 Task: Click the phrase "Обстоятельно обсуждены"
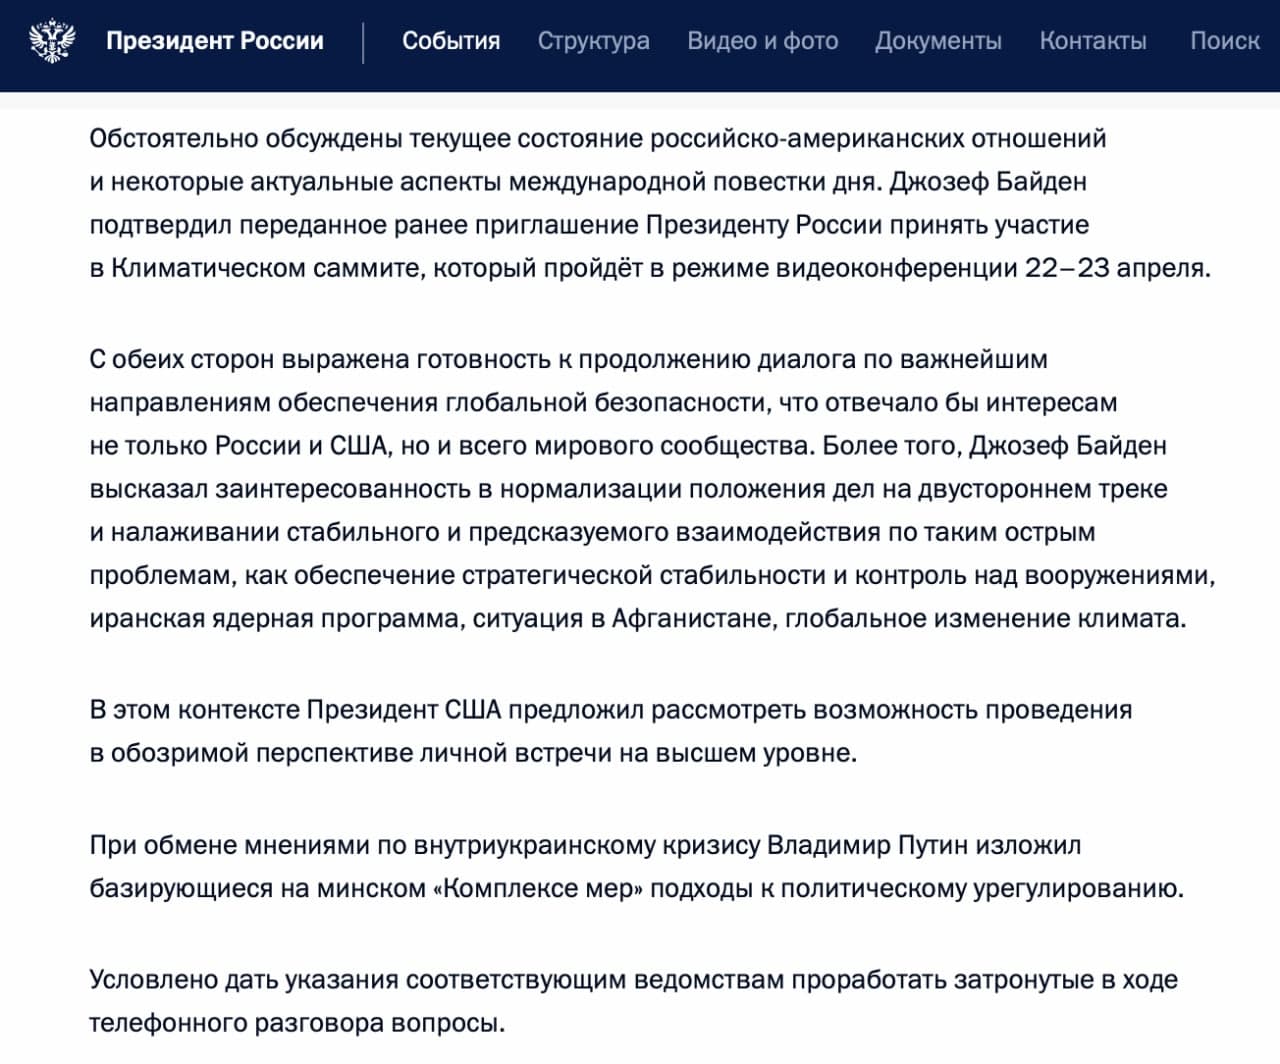click(246, 138)
